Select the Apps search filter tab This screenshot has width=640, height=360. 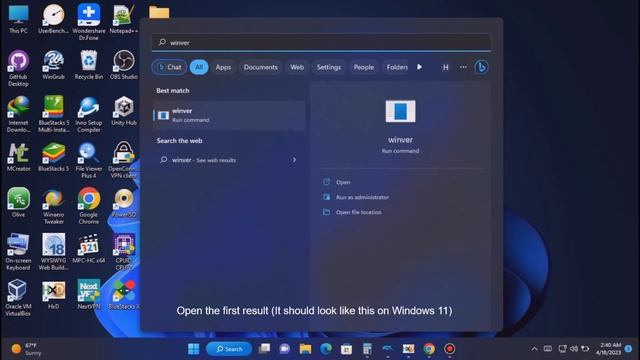pos(223,67)
